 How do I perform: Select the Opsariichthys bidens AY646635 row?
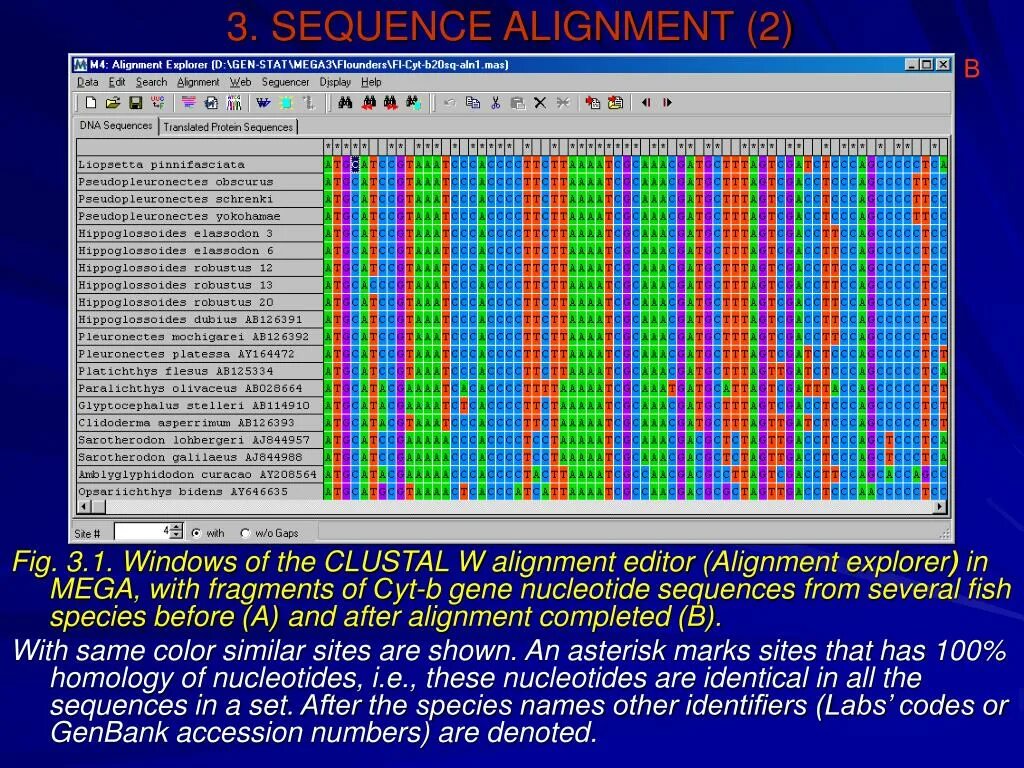coord(200,491)
